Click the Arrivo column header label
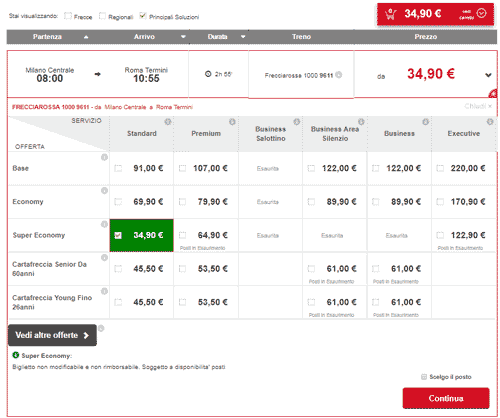The height and width of the screenshot is (418, 500). coord(144,37)
